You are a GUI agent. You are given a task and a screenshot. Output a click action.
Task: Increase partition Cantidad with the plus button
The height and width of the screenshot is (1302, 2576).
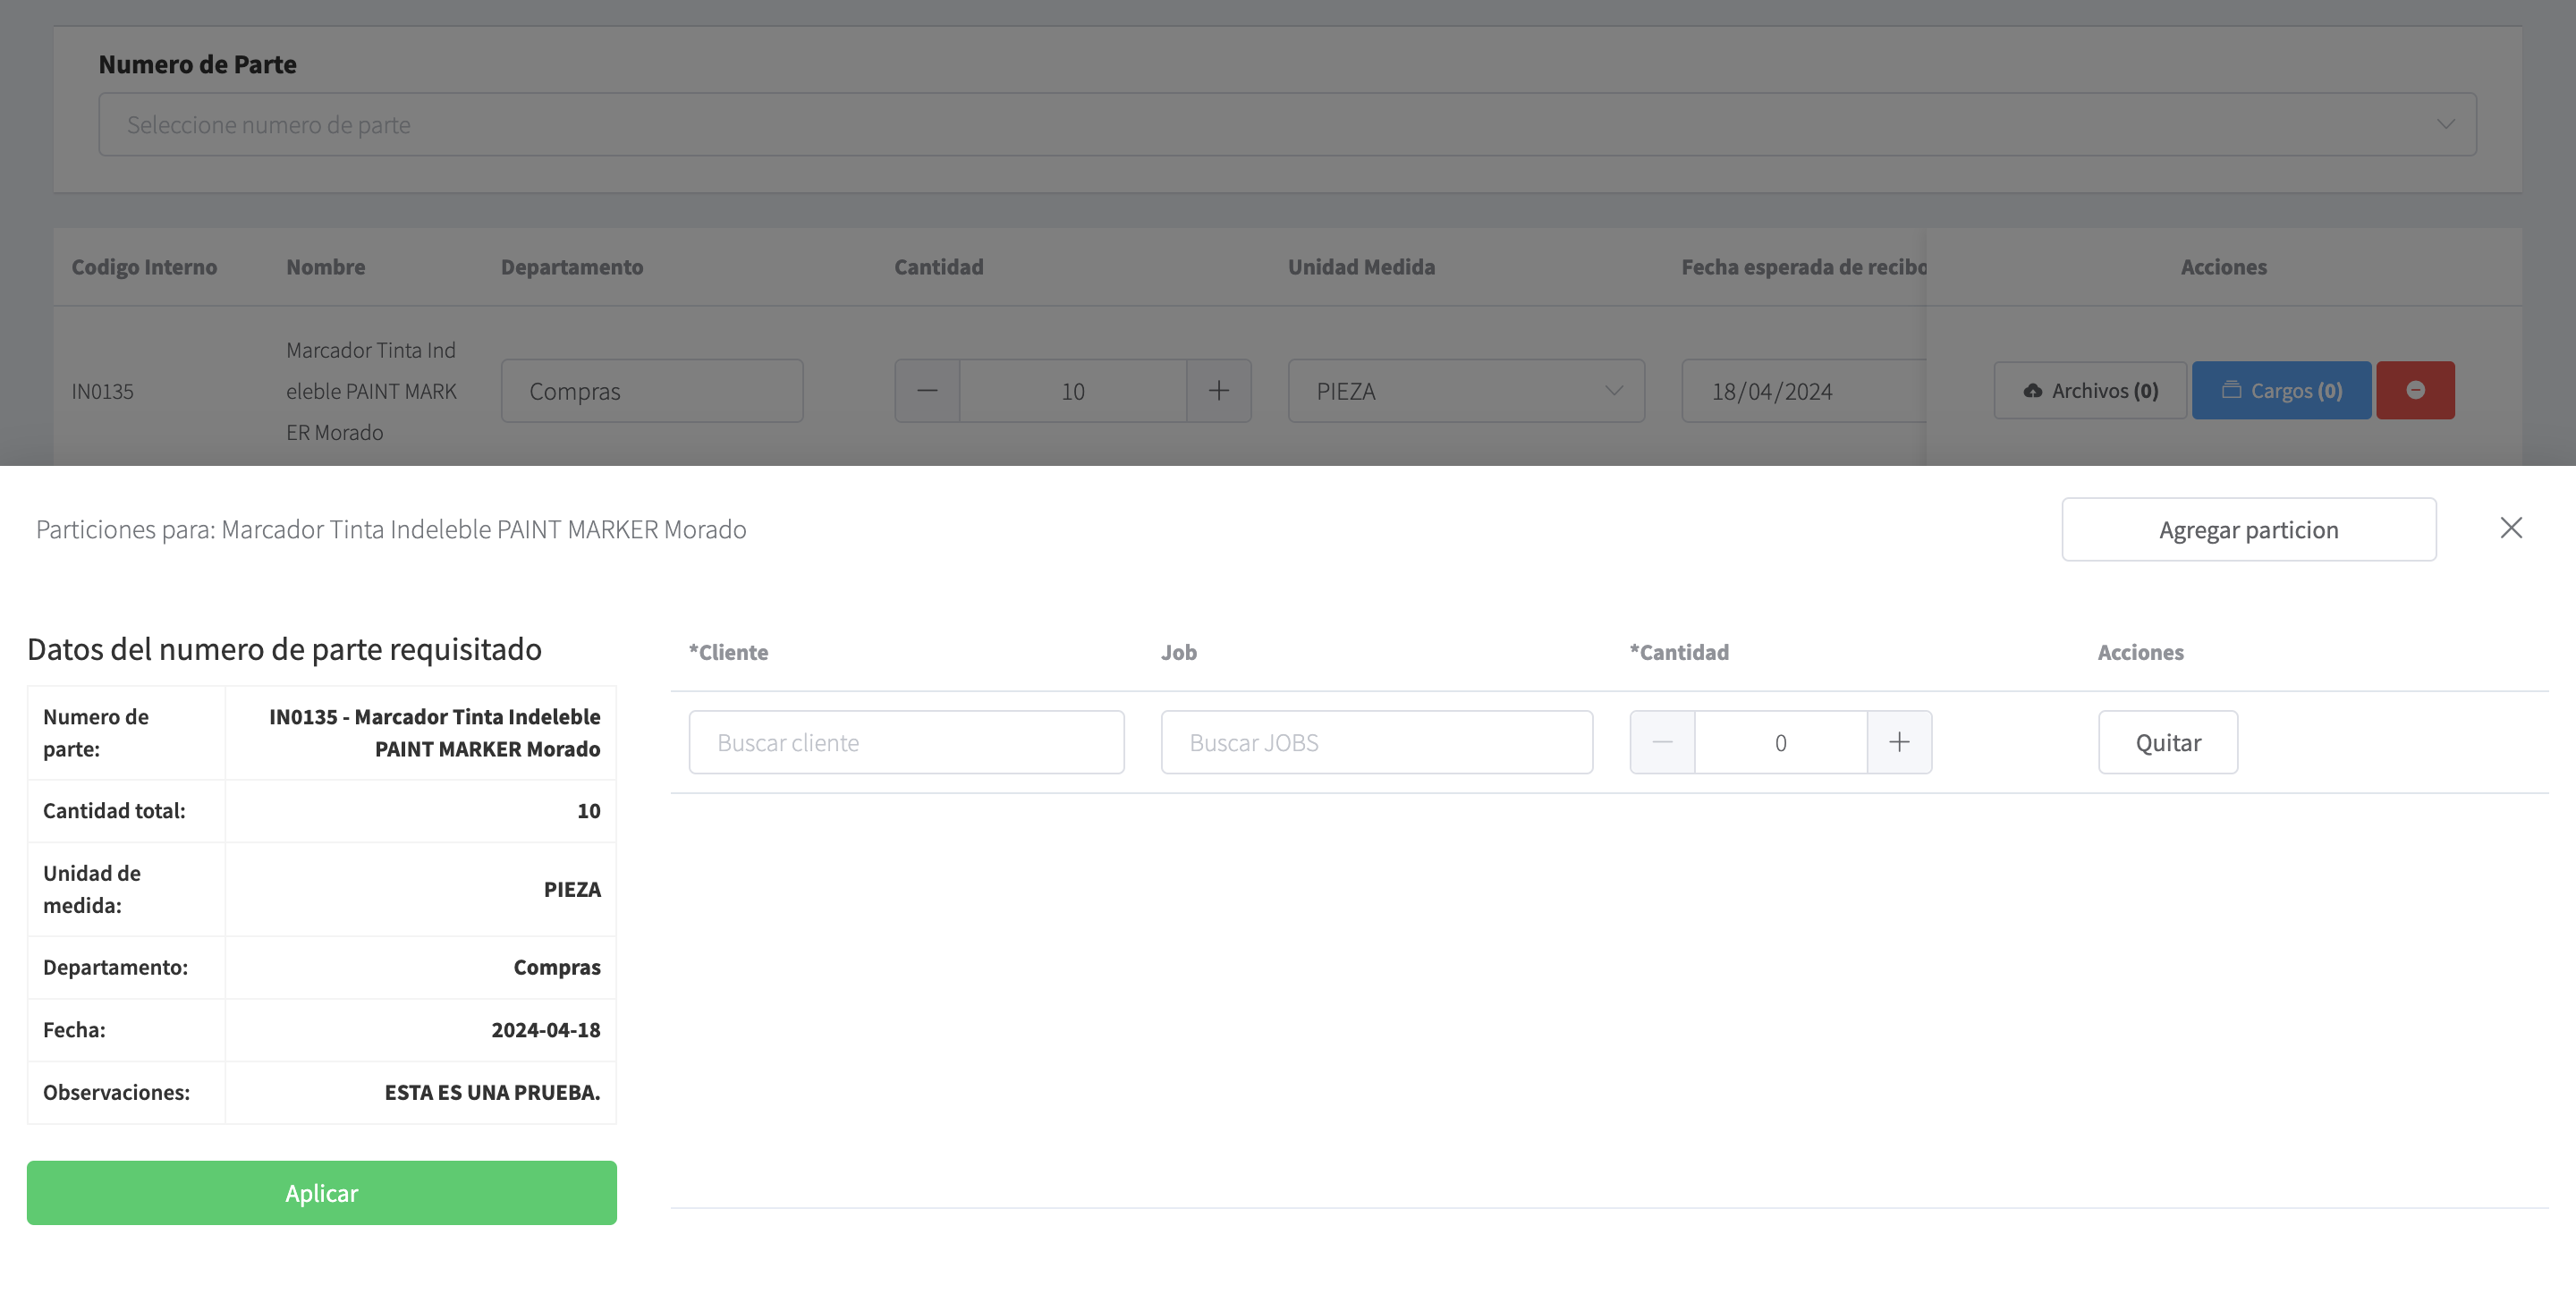(1898, 742)
